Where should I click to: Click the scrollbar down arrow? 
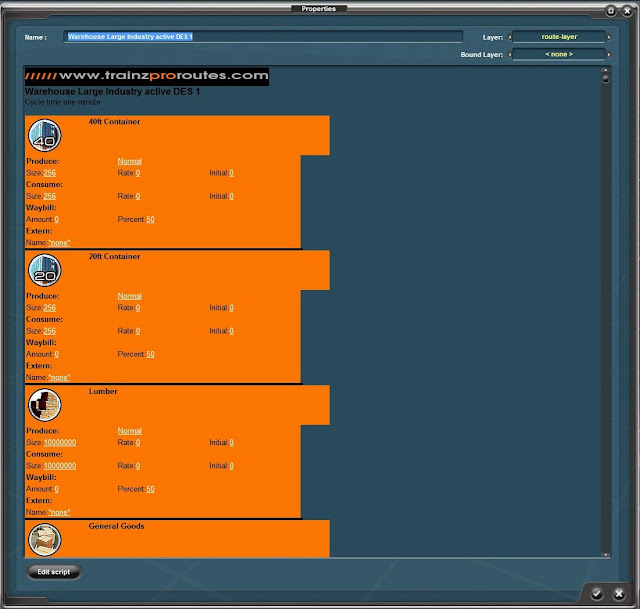point(605,554)
